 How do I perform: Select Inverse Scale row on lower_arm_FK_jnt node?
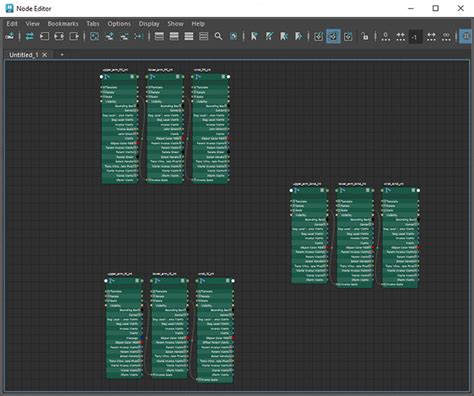165,180
